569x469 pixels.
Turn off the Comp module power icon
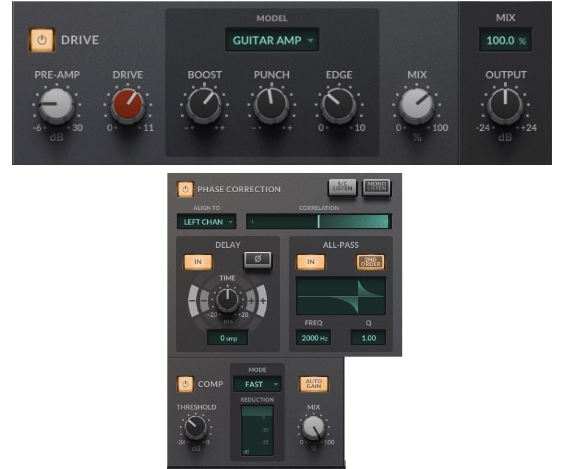185,384
